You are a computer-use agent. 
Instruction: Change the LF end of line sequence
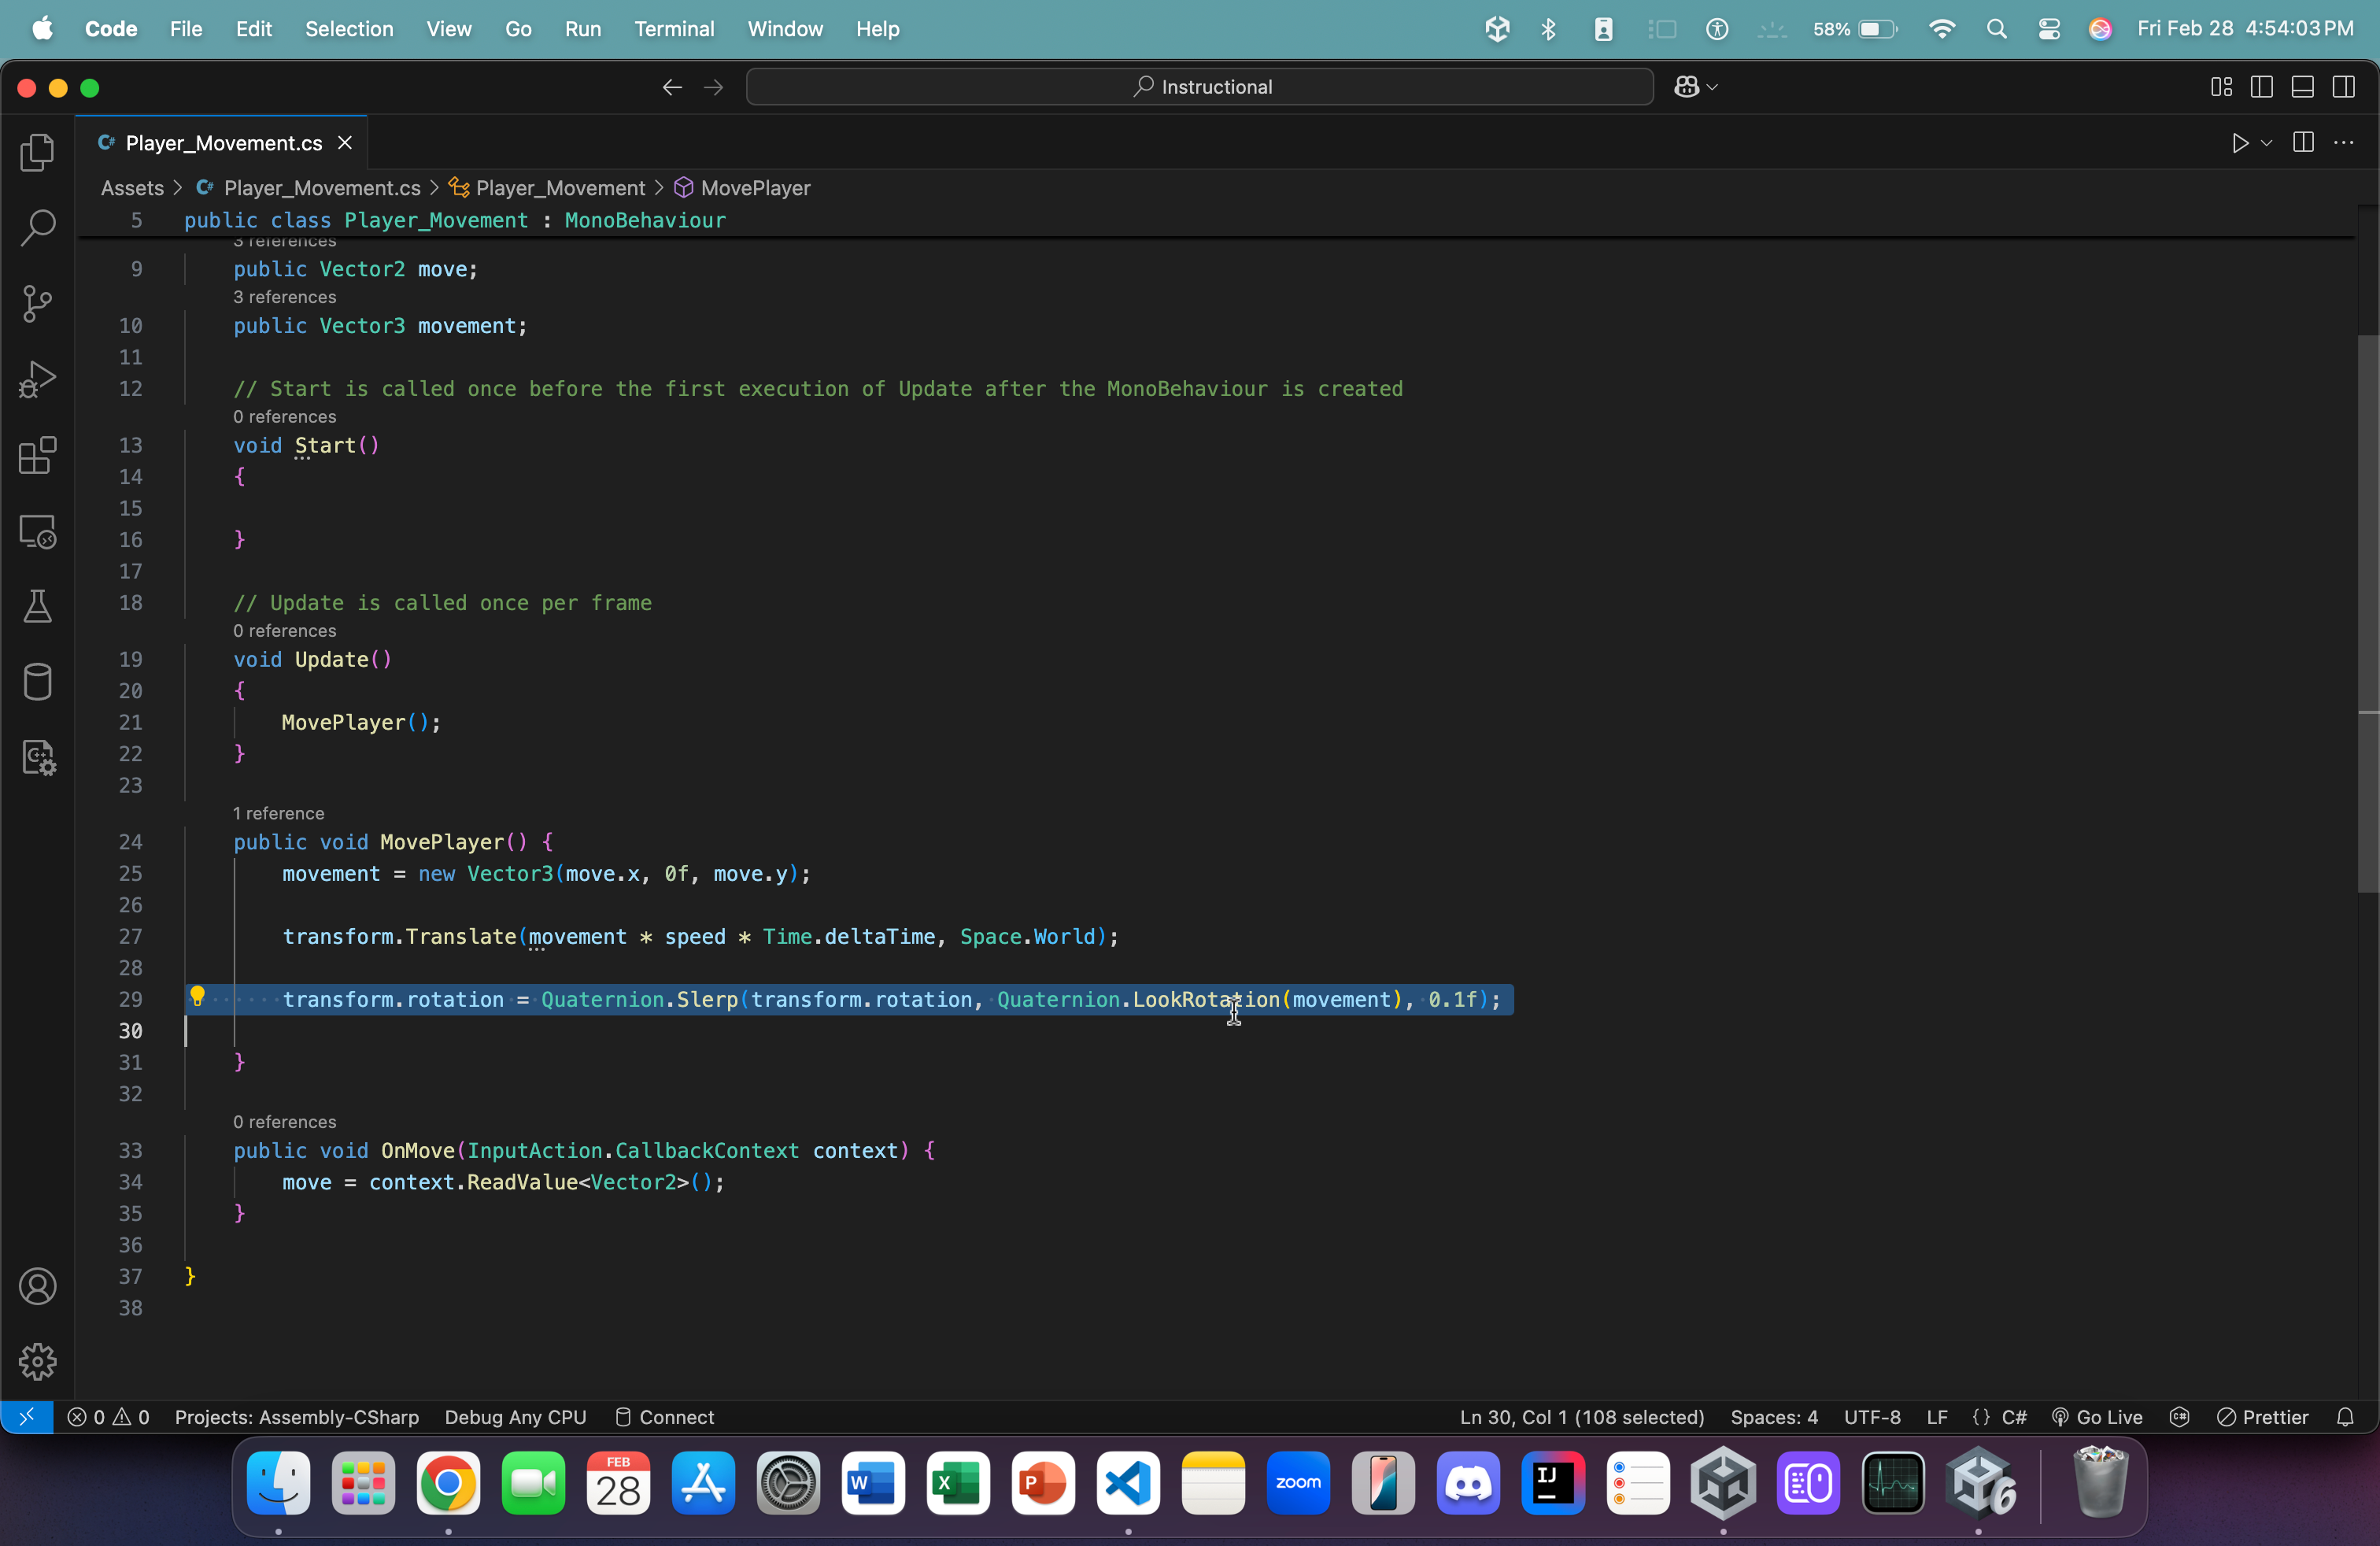(1937, 1417)
